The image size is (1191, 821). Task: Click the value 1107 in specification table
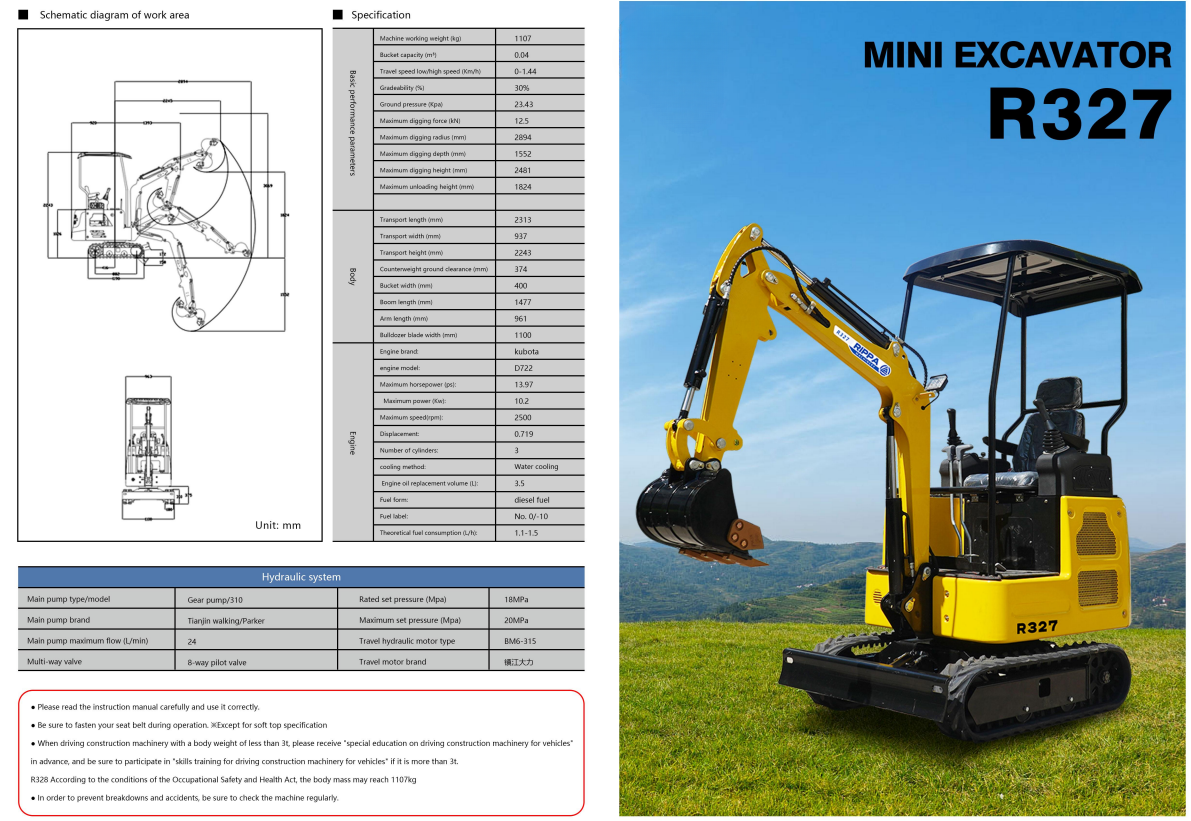[x=523, y=39]
